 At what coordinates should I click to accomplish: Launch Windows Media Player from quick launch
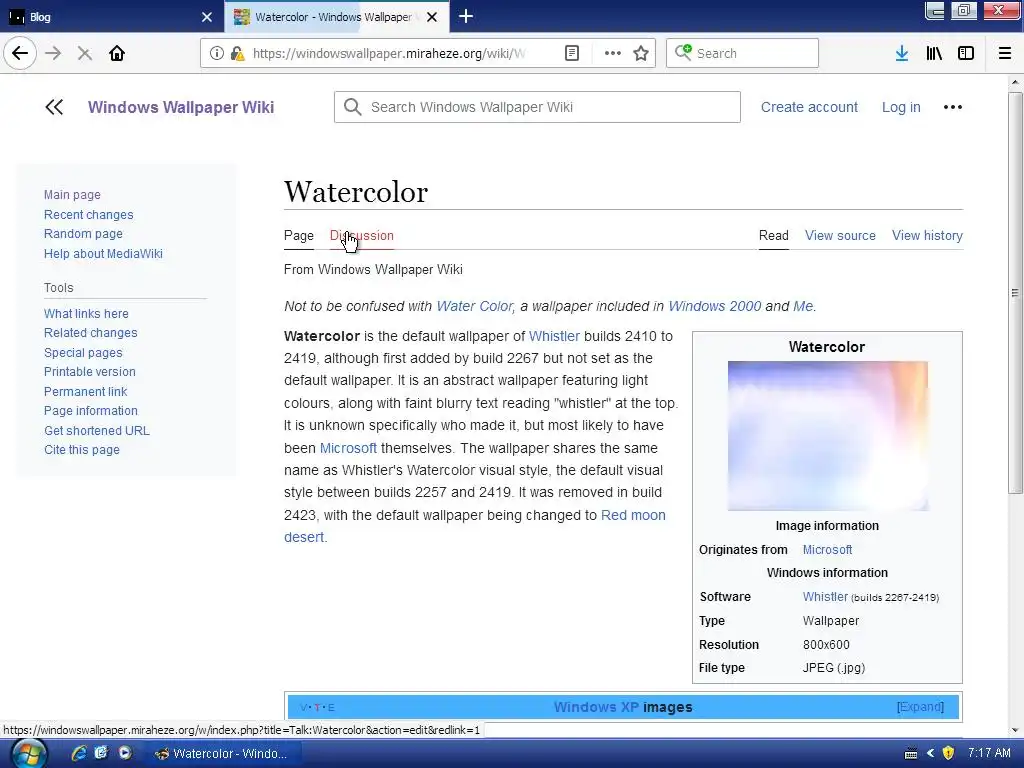point(125,753)
